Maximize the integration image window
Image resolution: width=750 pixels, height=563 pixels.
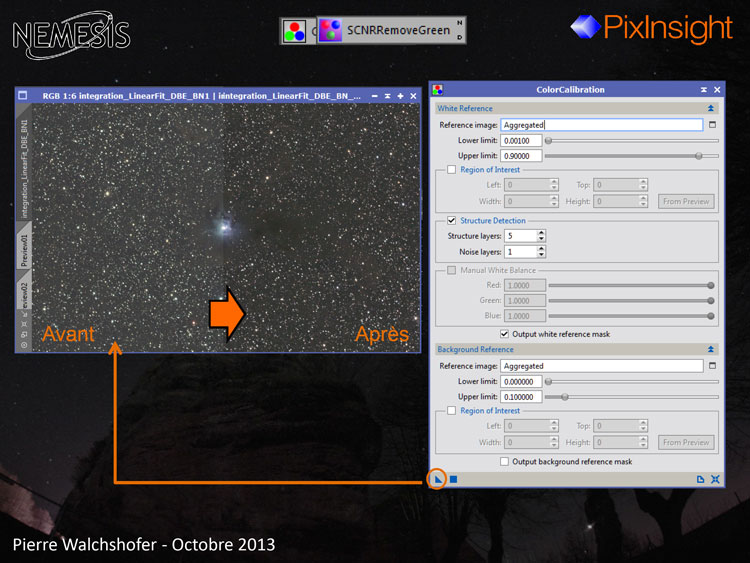[x=400, y=96]
